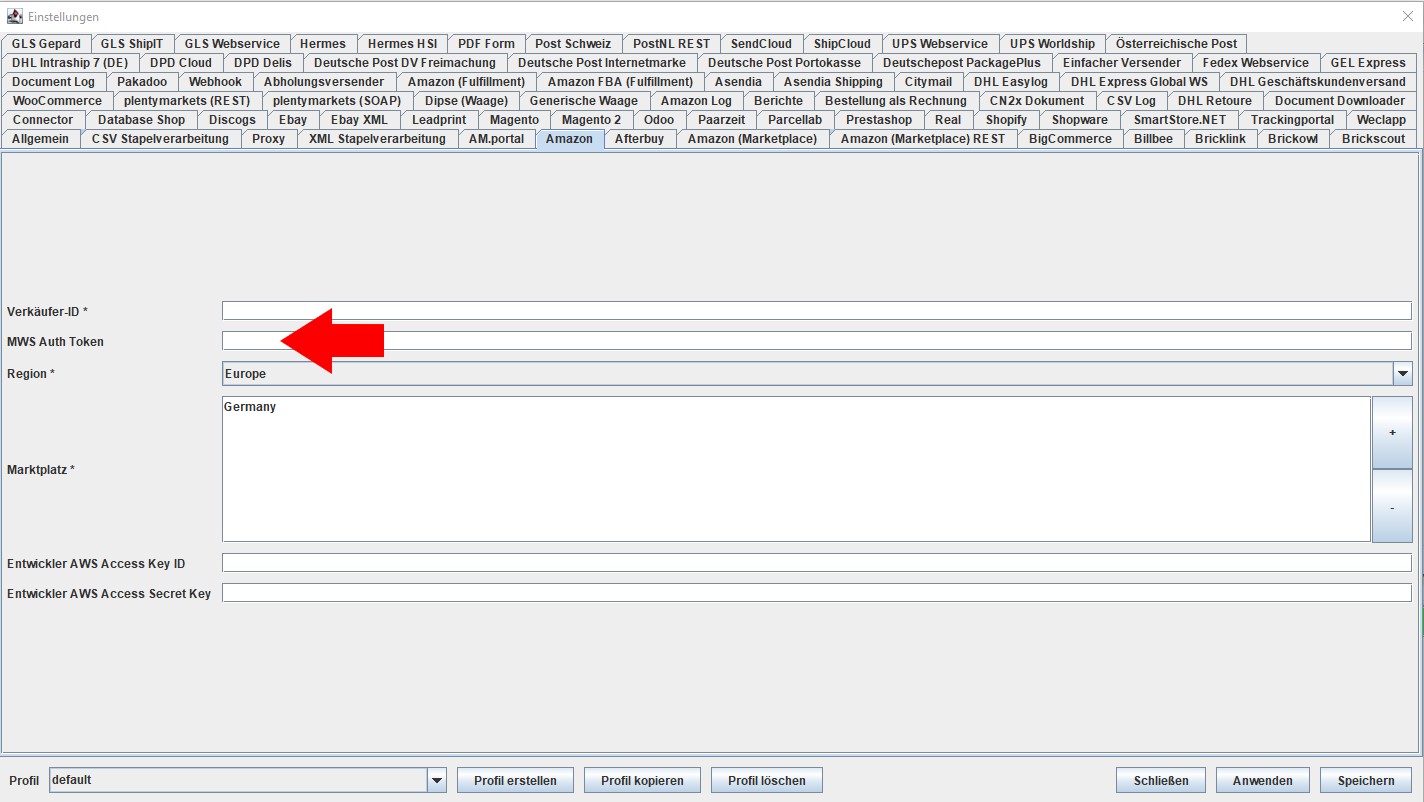1424x802 pixels.
Task: Open the UPS Worldship tab
Action: tap(1052, 43)
